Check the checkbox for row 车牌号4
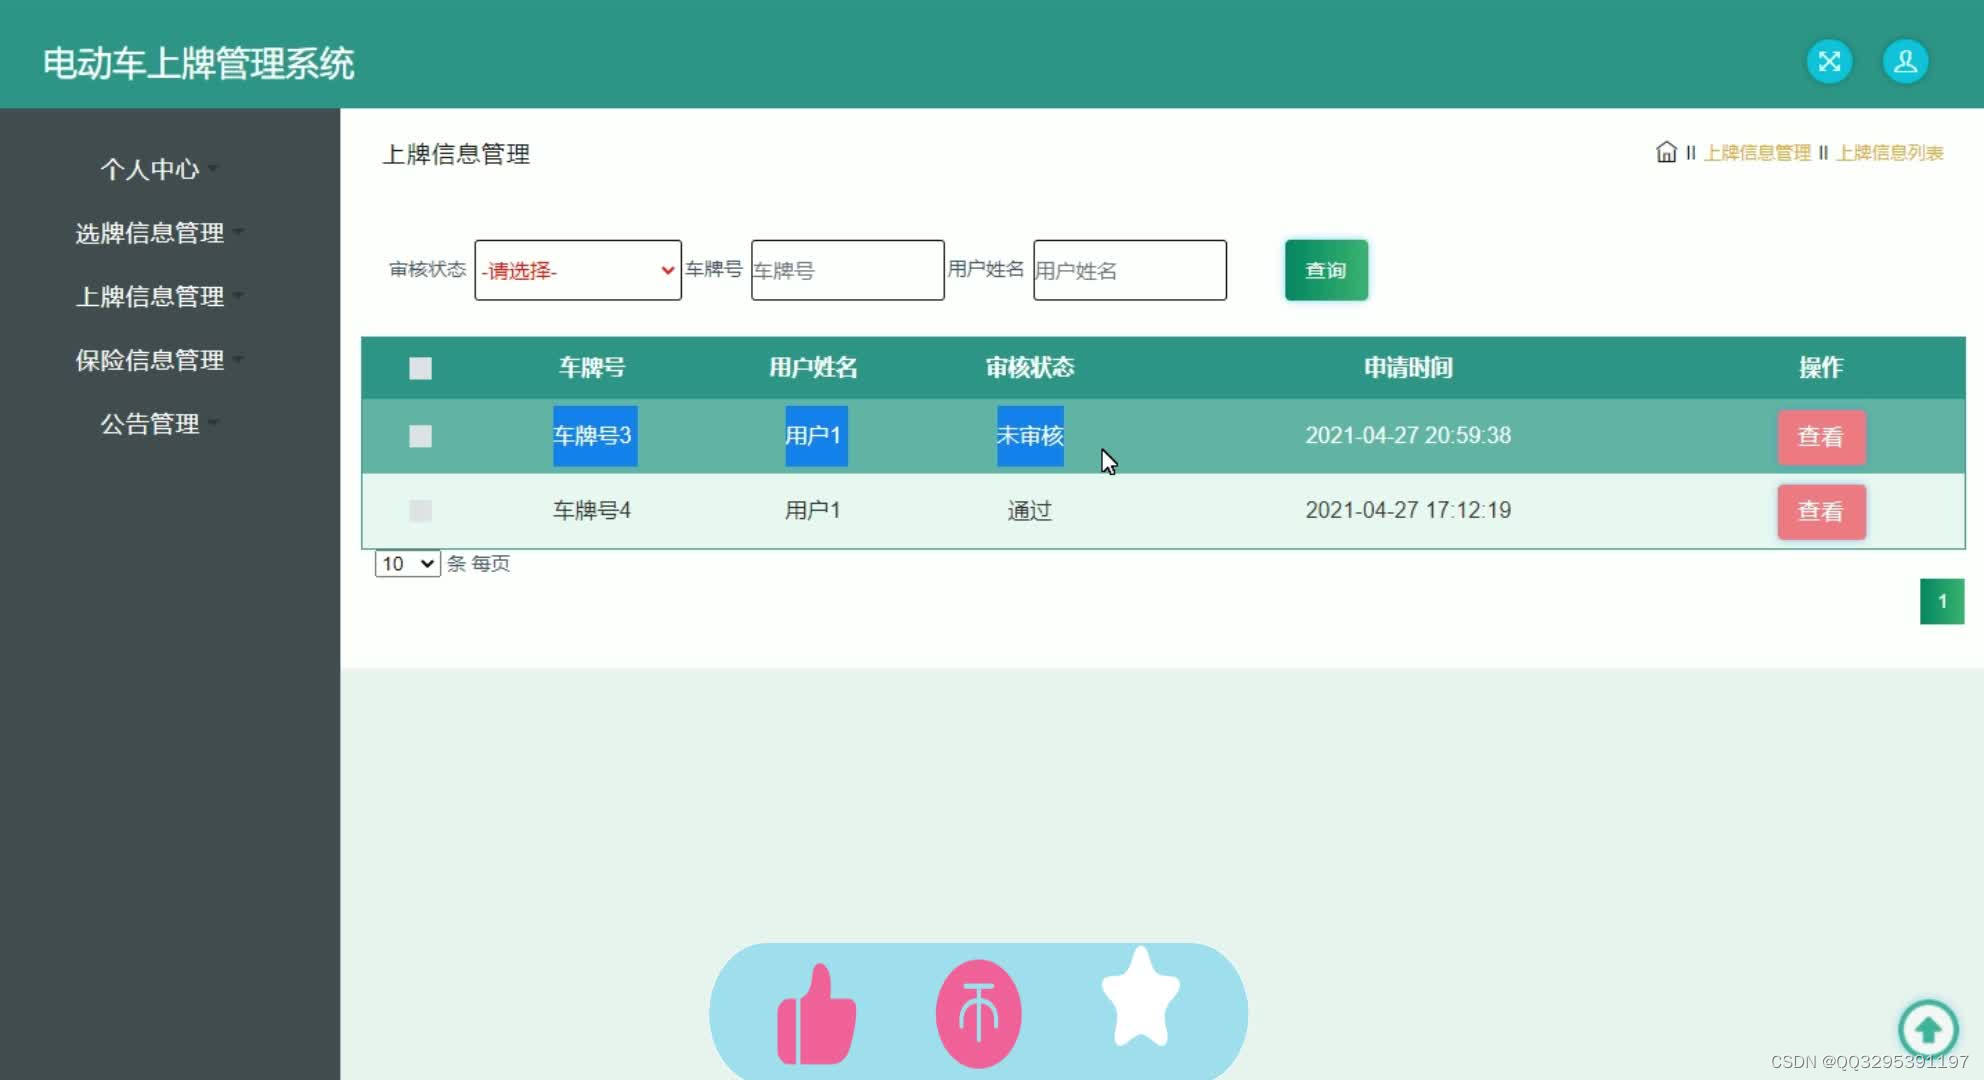Image resolution: width=1984 pixels, height=1080 pixels. click(420, 511)
